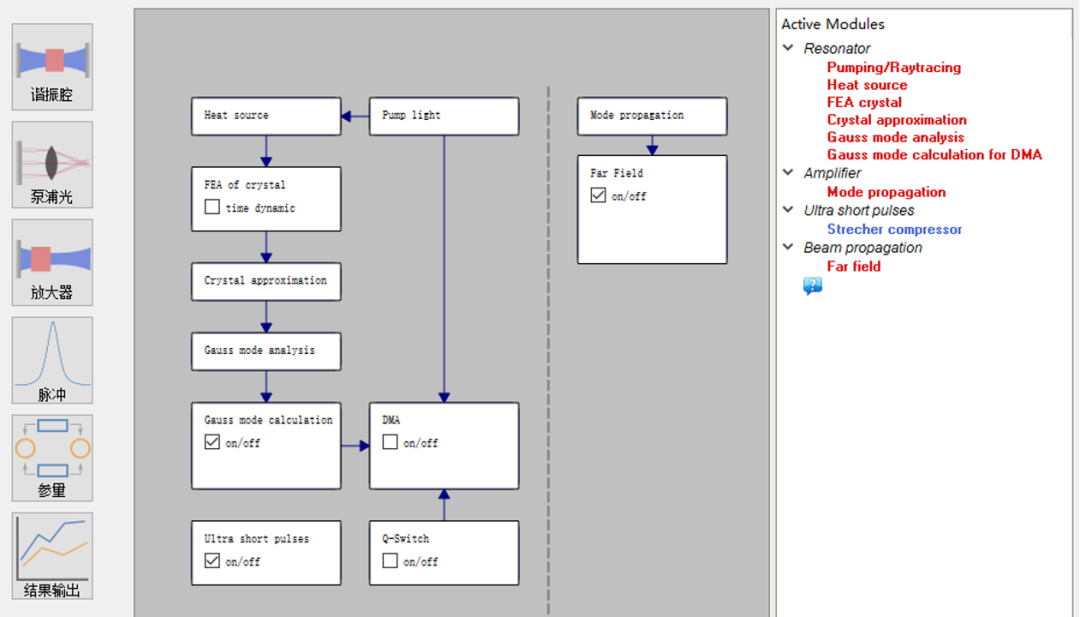Enable the DMA on/off checkbox
This screenshot has width=1080, height=617.
click(x=390, y=443)
